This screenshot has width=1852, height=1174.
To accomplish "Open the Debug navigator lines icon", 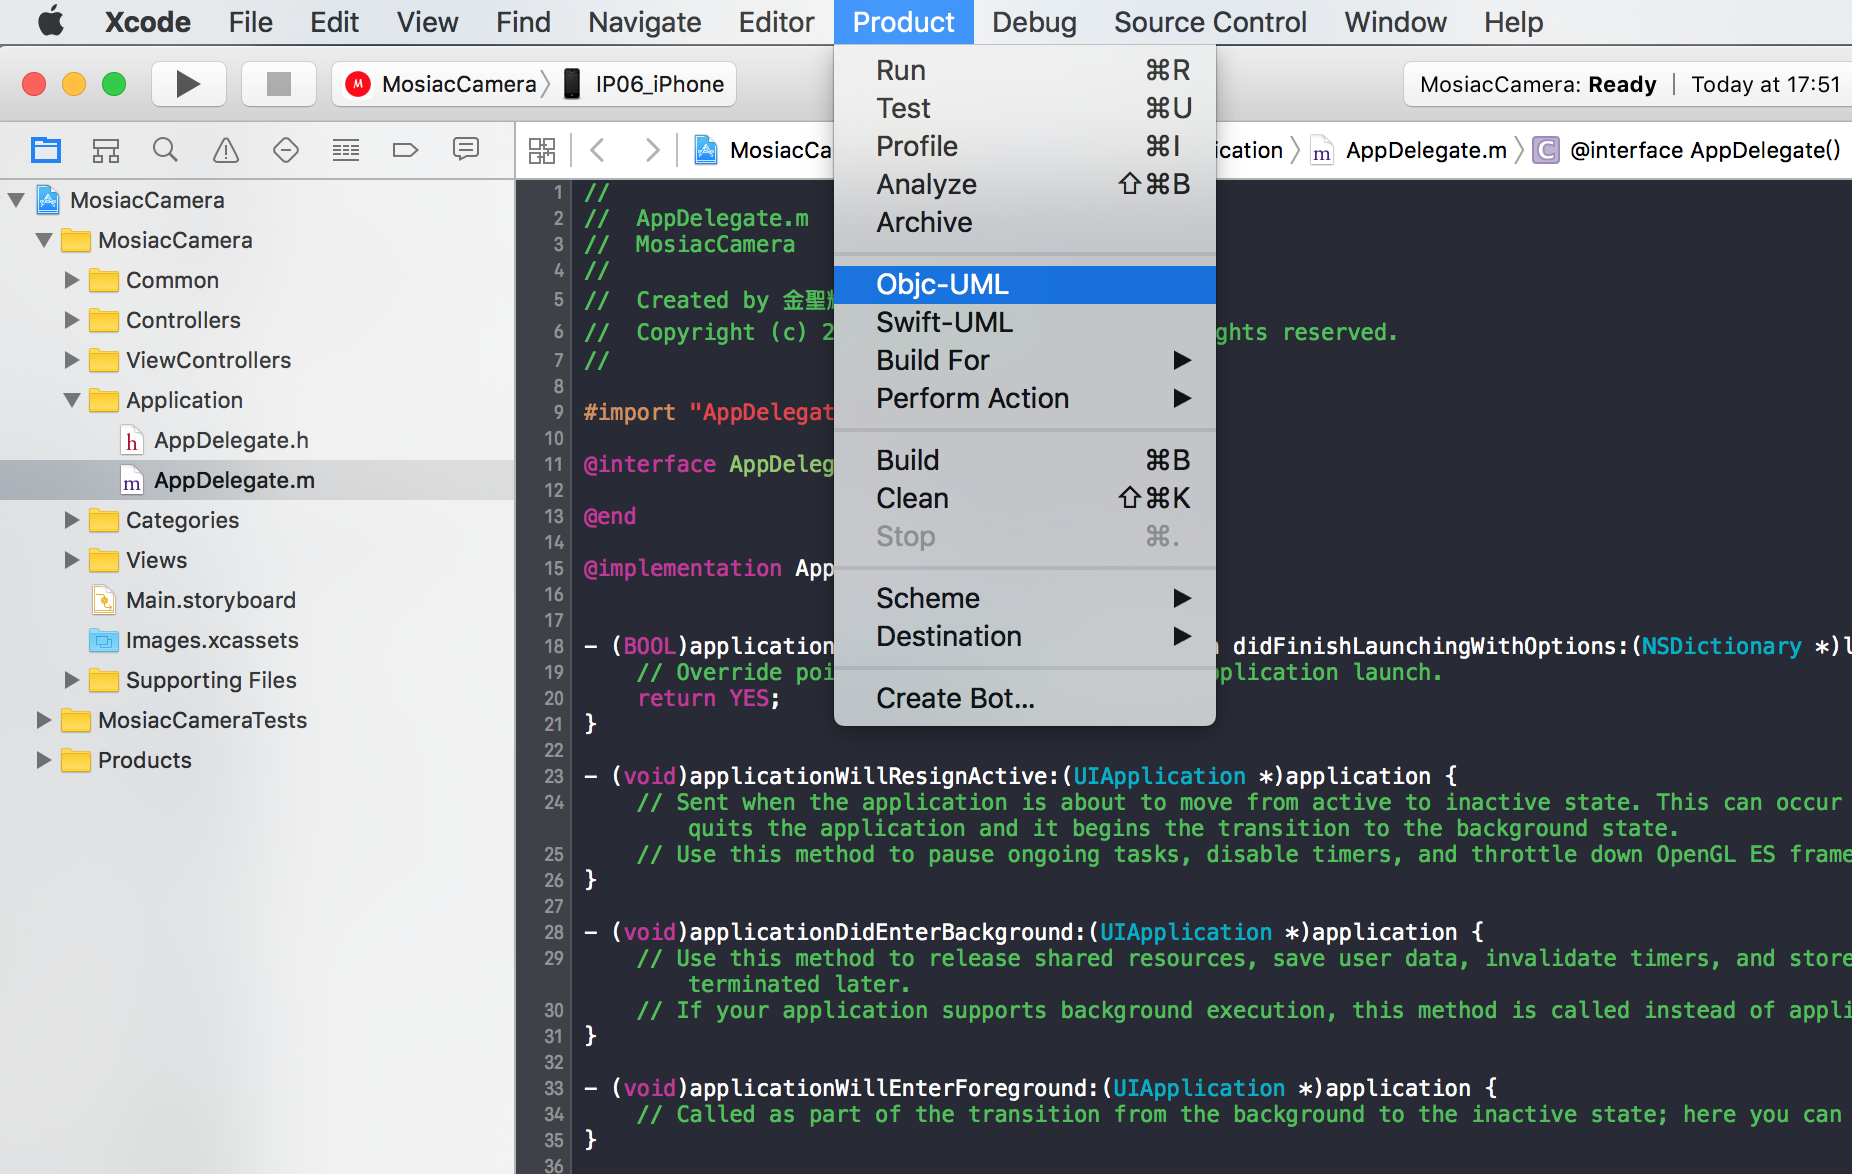I will [x=346, y=151].
